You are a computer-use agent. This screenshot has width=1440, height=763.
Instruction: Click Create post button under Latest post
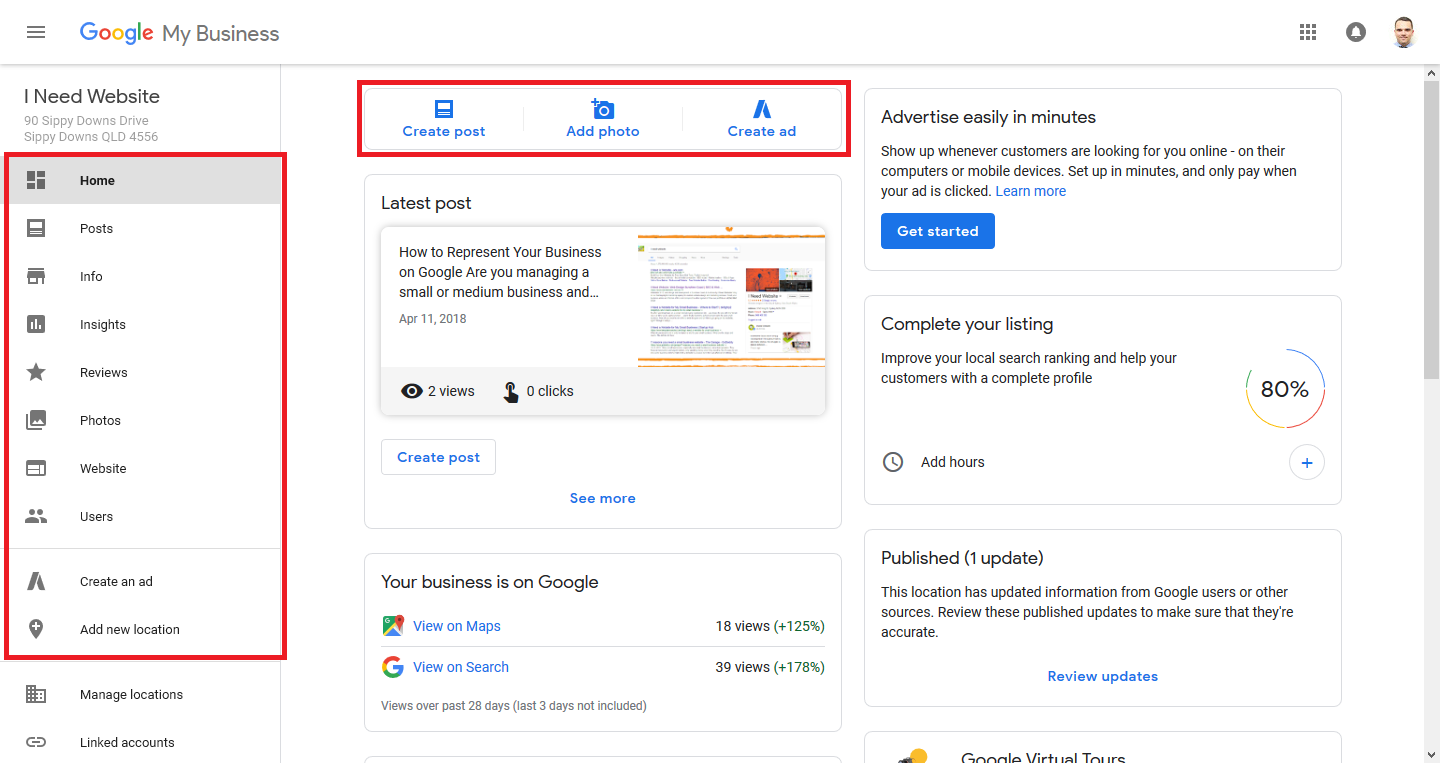[438, 457]
